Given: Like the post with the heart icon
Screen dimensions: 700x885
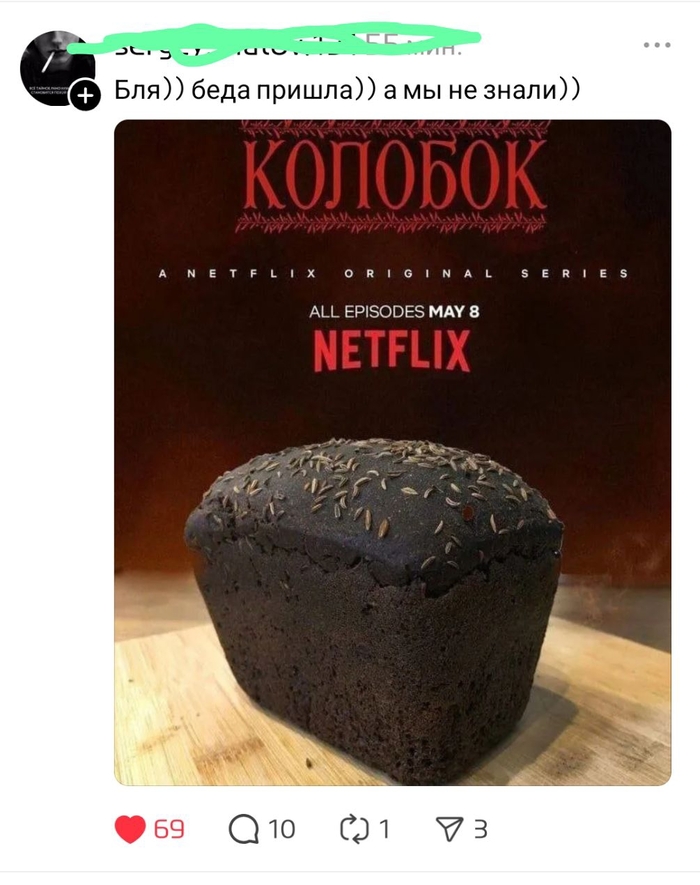Looking at the screenshot, I should (130, 829).
